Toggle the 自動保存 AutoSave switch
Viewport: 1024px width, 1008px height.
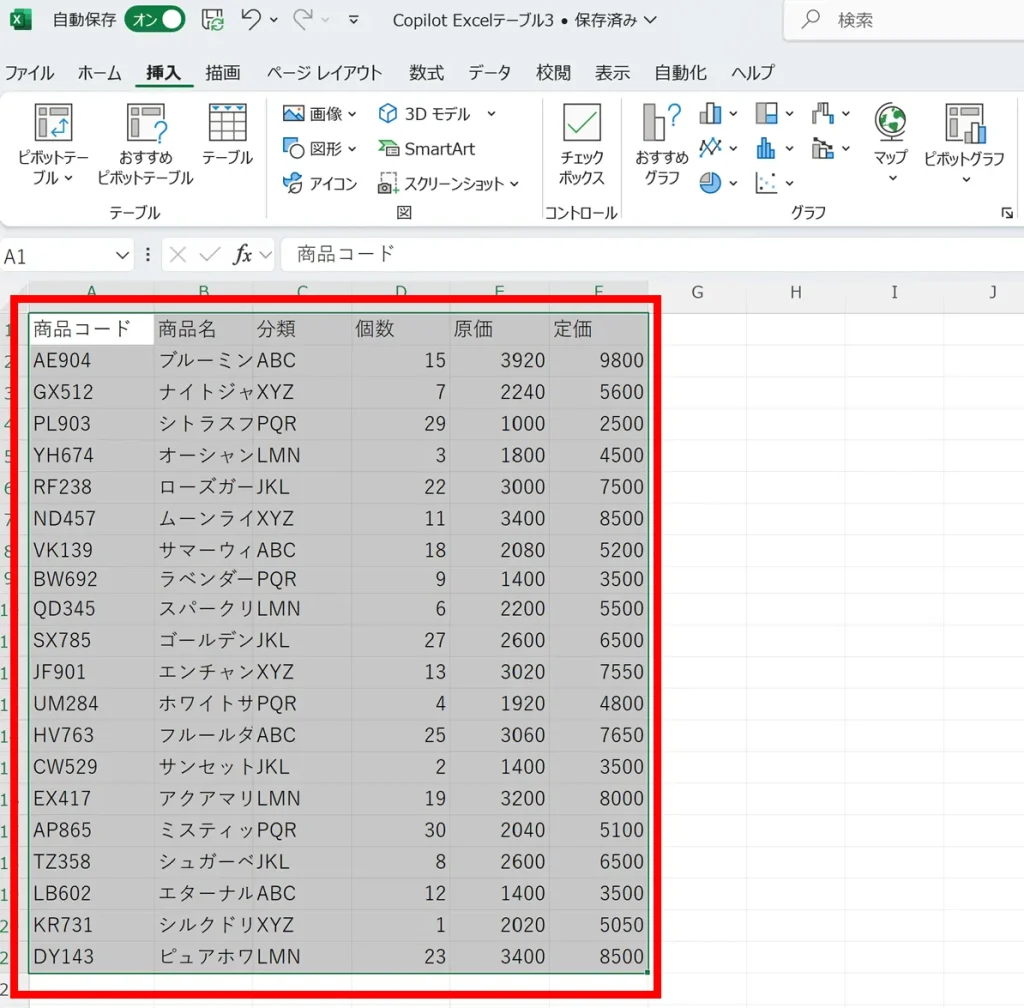click(x=155, y=19)
